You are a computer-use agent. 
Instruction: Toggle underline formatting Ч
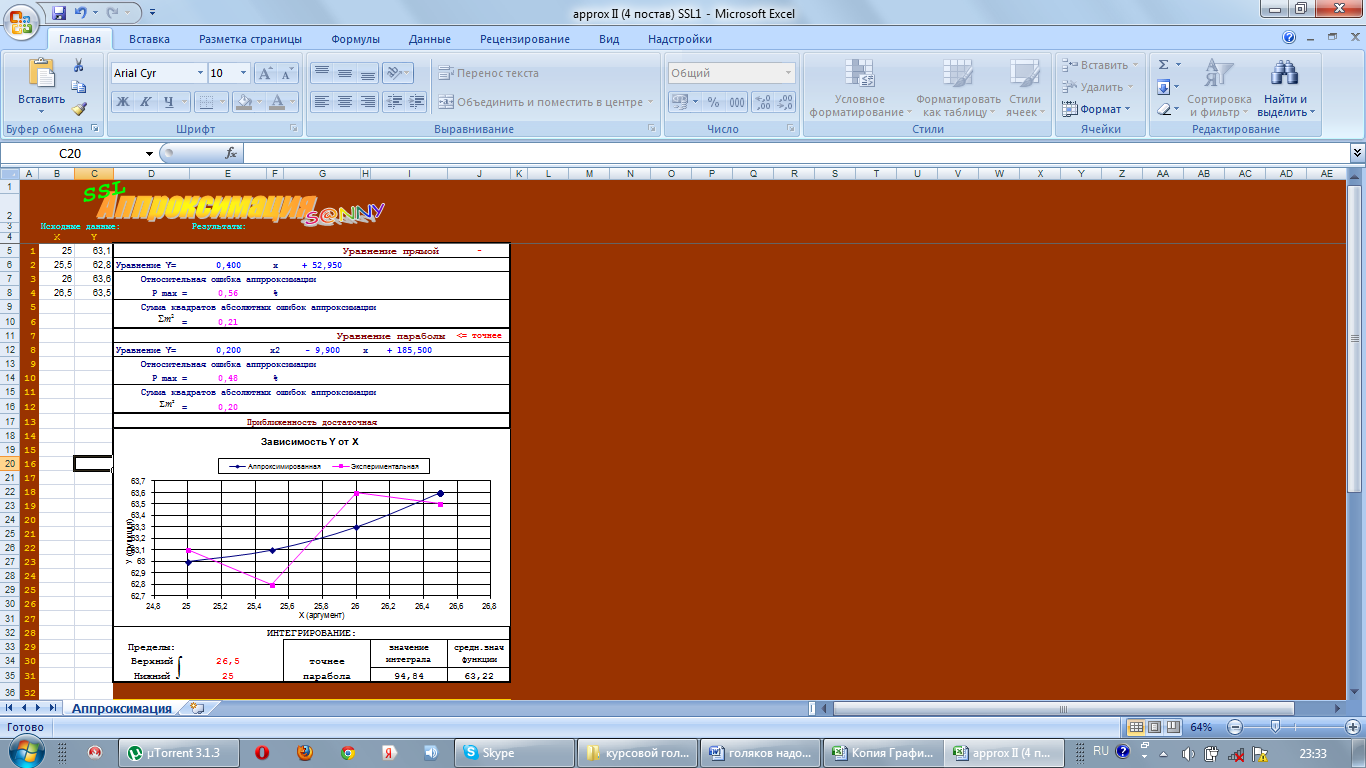169,101
